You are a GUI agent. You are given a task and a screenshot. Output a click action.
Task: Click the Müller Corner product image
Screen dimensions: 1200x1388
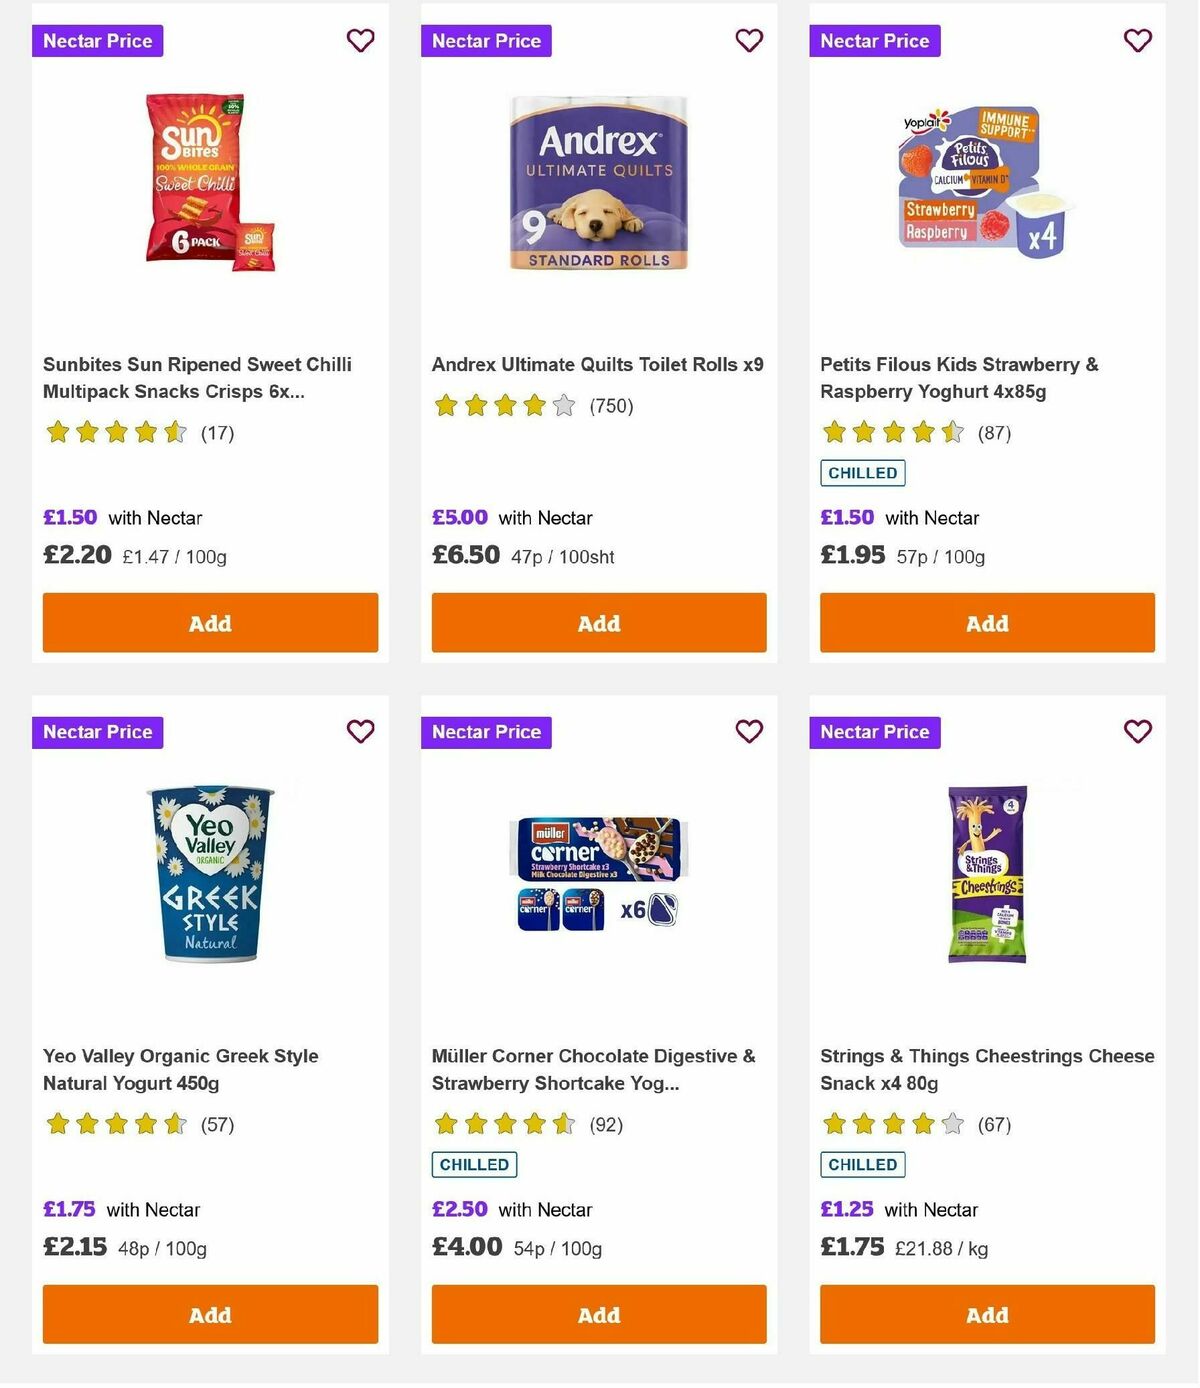tap(598, 875)
